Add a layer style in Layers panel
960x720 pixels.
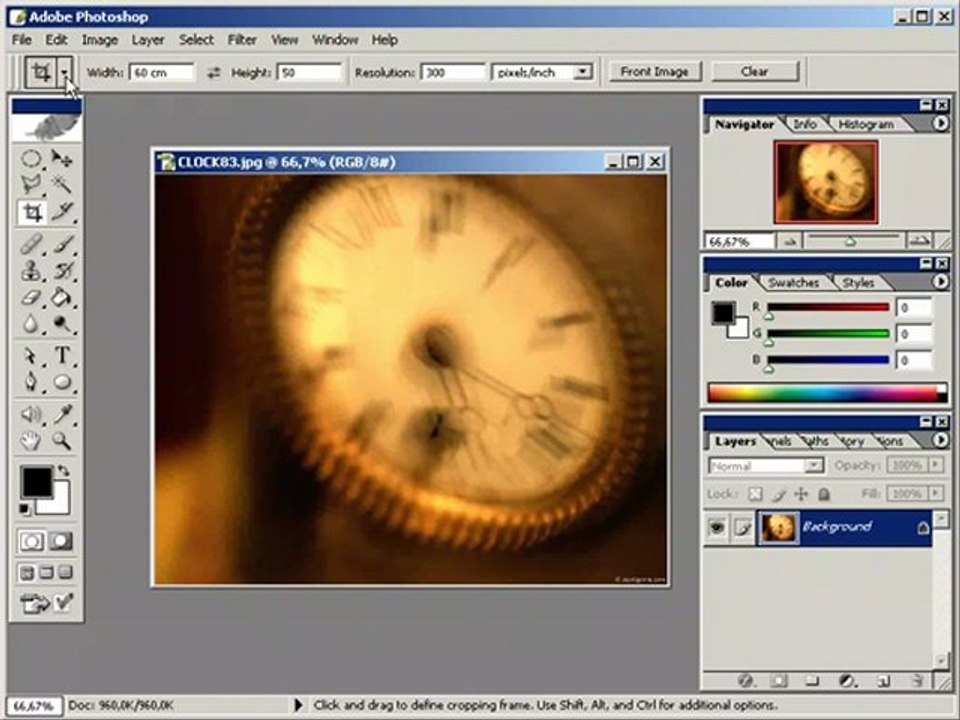tap(745, 680)
